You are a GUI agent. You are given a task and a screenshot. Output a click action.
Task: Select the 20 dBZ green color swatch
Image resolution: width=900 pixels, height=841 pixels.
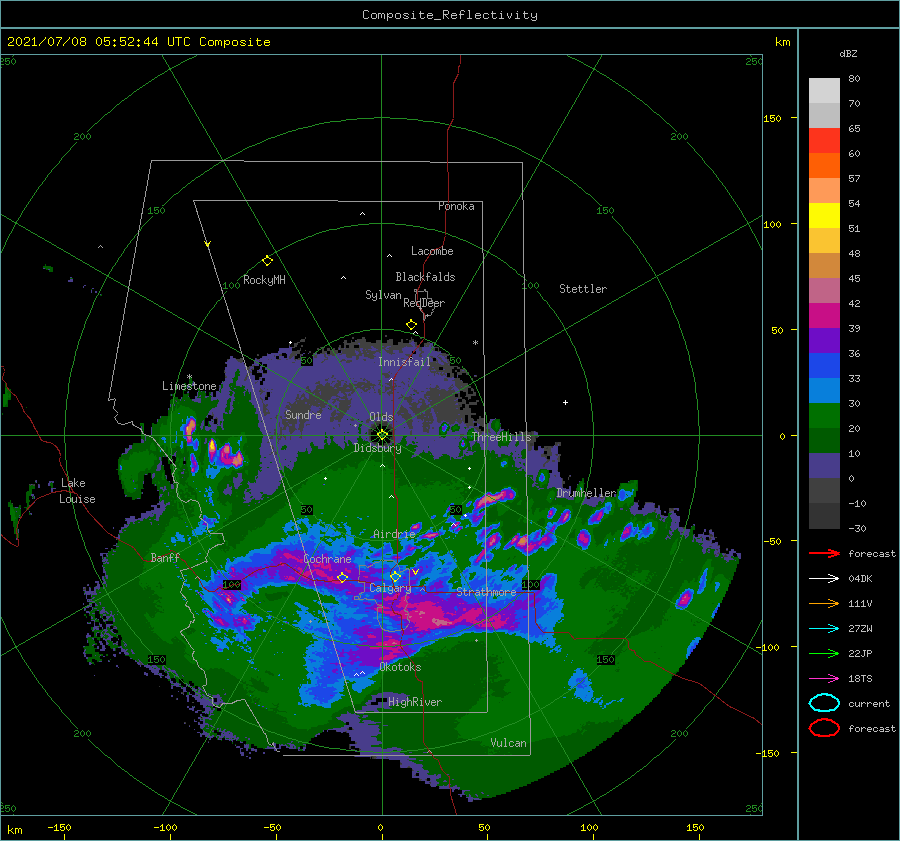(824, 415)
